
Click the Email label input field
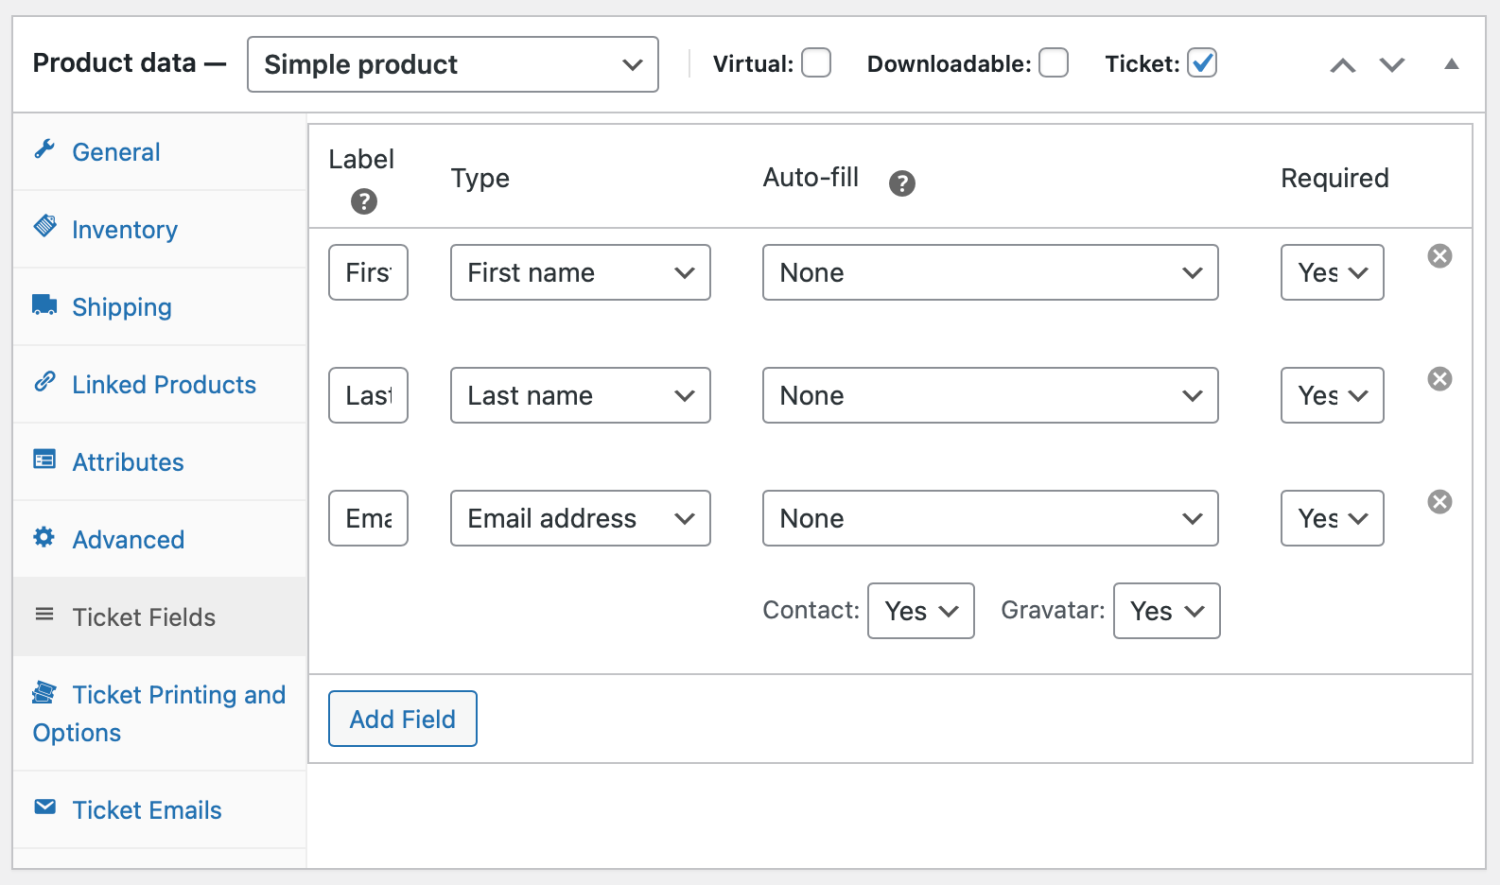tap(368, 518)
